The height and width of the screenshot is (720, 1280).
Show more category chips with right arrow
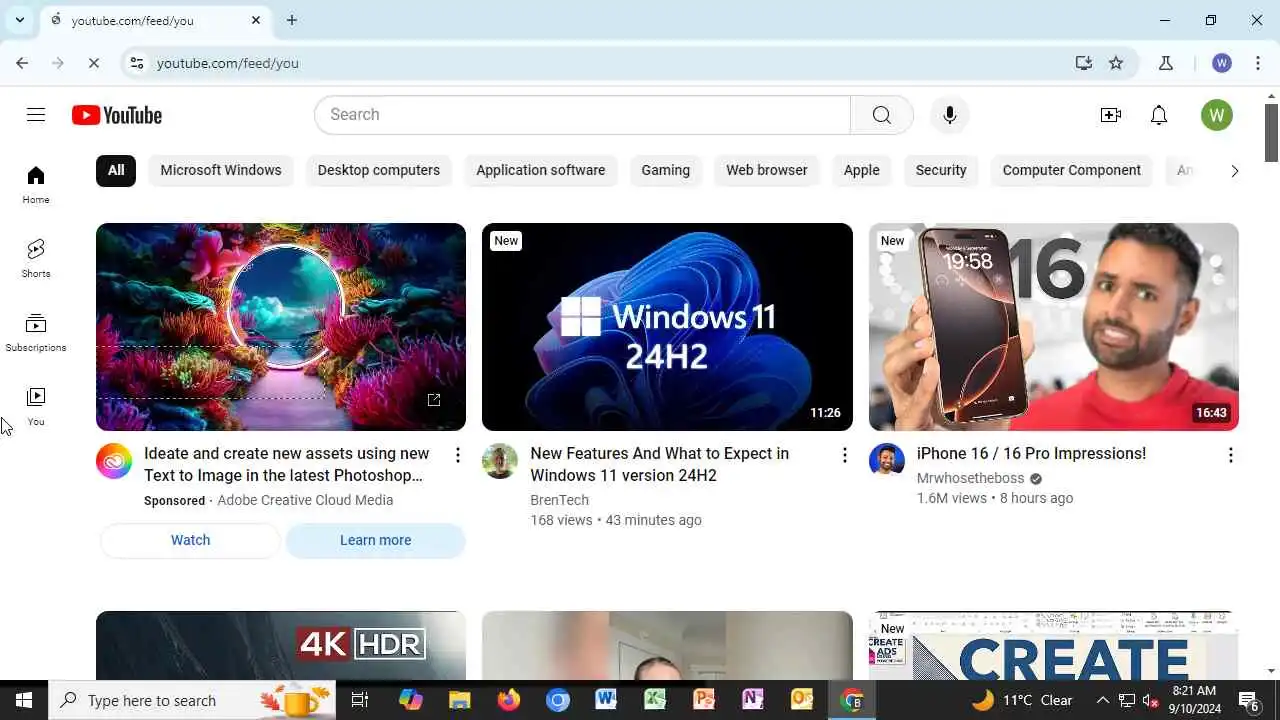(1234, 171)
